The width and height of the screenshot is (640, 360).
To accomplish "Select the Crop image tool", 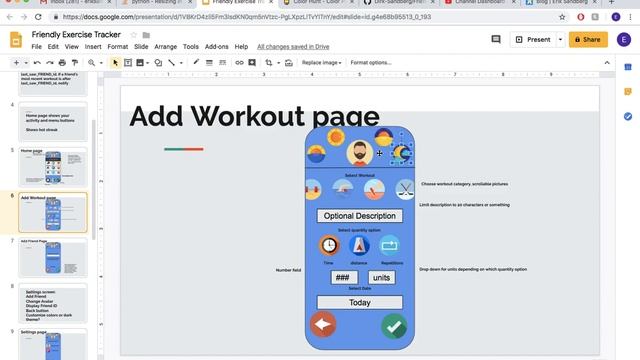I will pyautogui.click(x=269, y=63).
